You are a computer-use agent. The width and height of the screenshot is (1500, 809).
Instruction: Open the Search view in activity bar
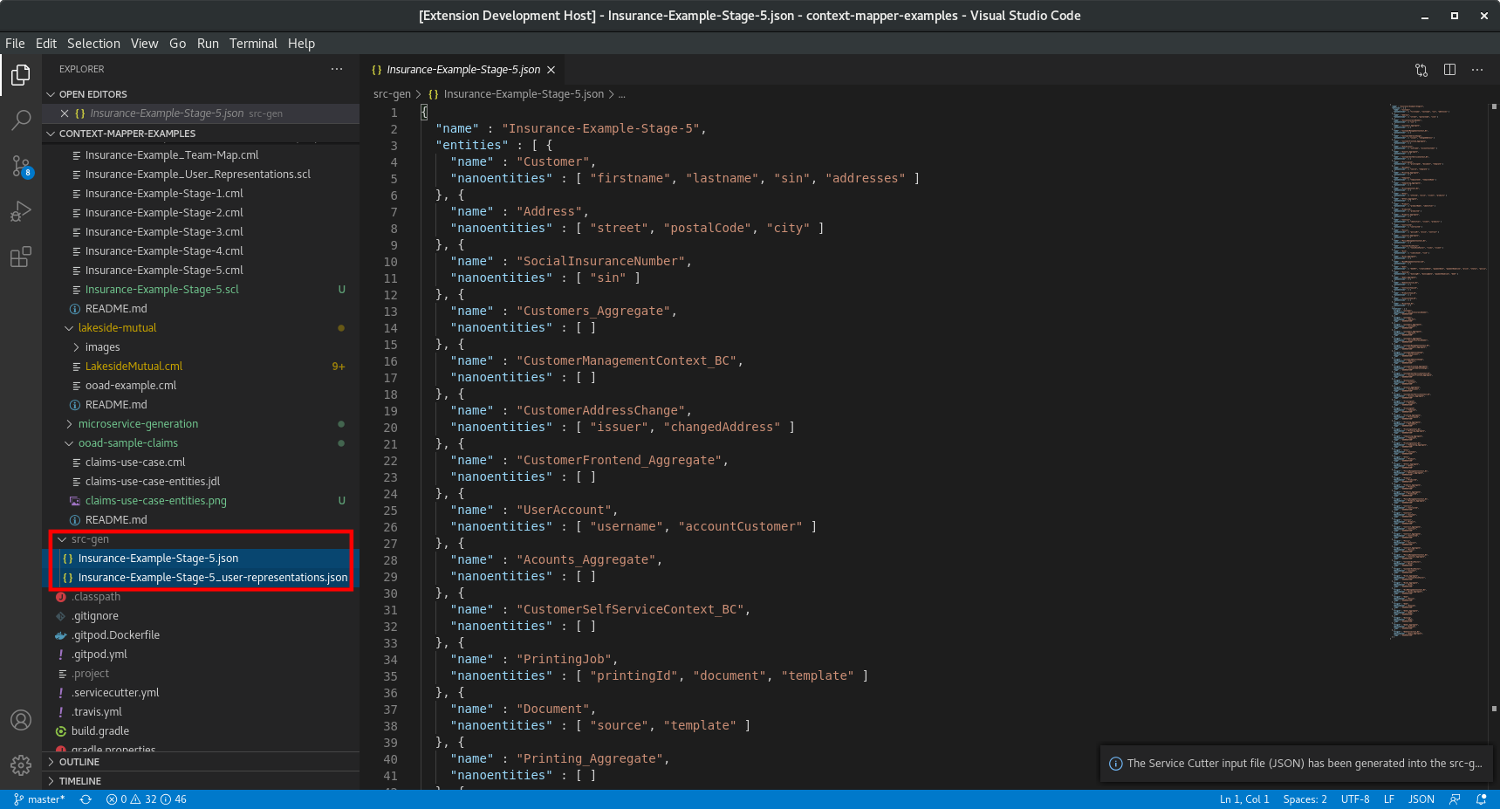(x=20, y=121)
